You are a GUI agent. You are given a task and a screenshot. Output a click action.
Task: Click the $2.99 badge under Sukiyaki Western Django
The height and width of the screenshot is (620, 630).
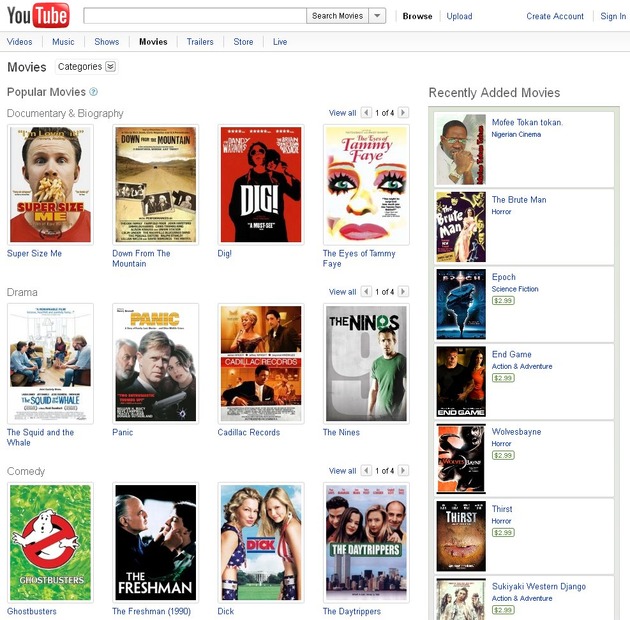click(503, 610)
